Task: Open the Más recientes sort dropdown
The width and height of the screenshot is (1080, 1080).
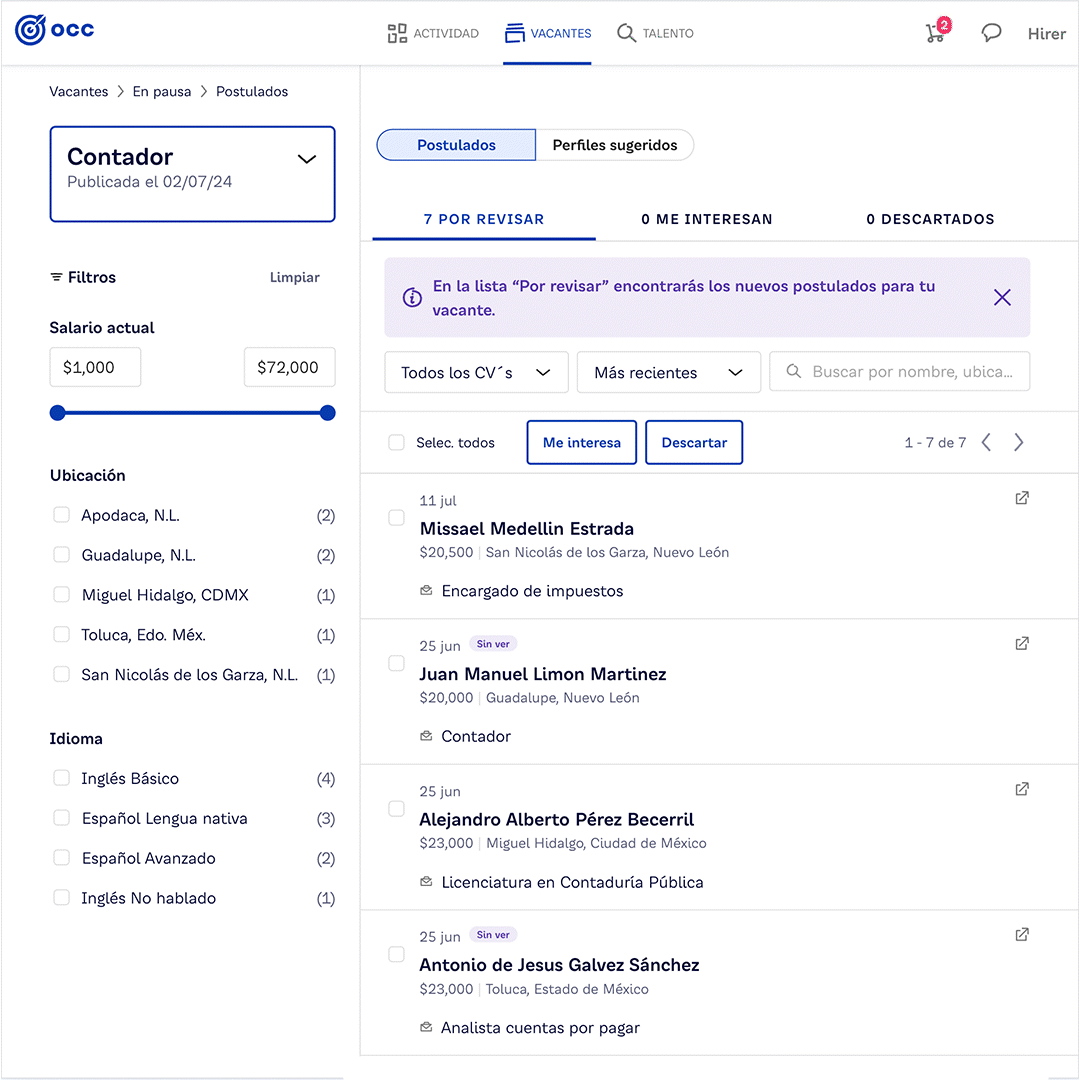Action: tap(668, 372)
